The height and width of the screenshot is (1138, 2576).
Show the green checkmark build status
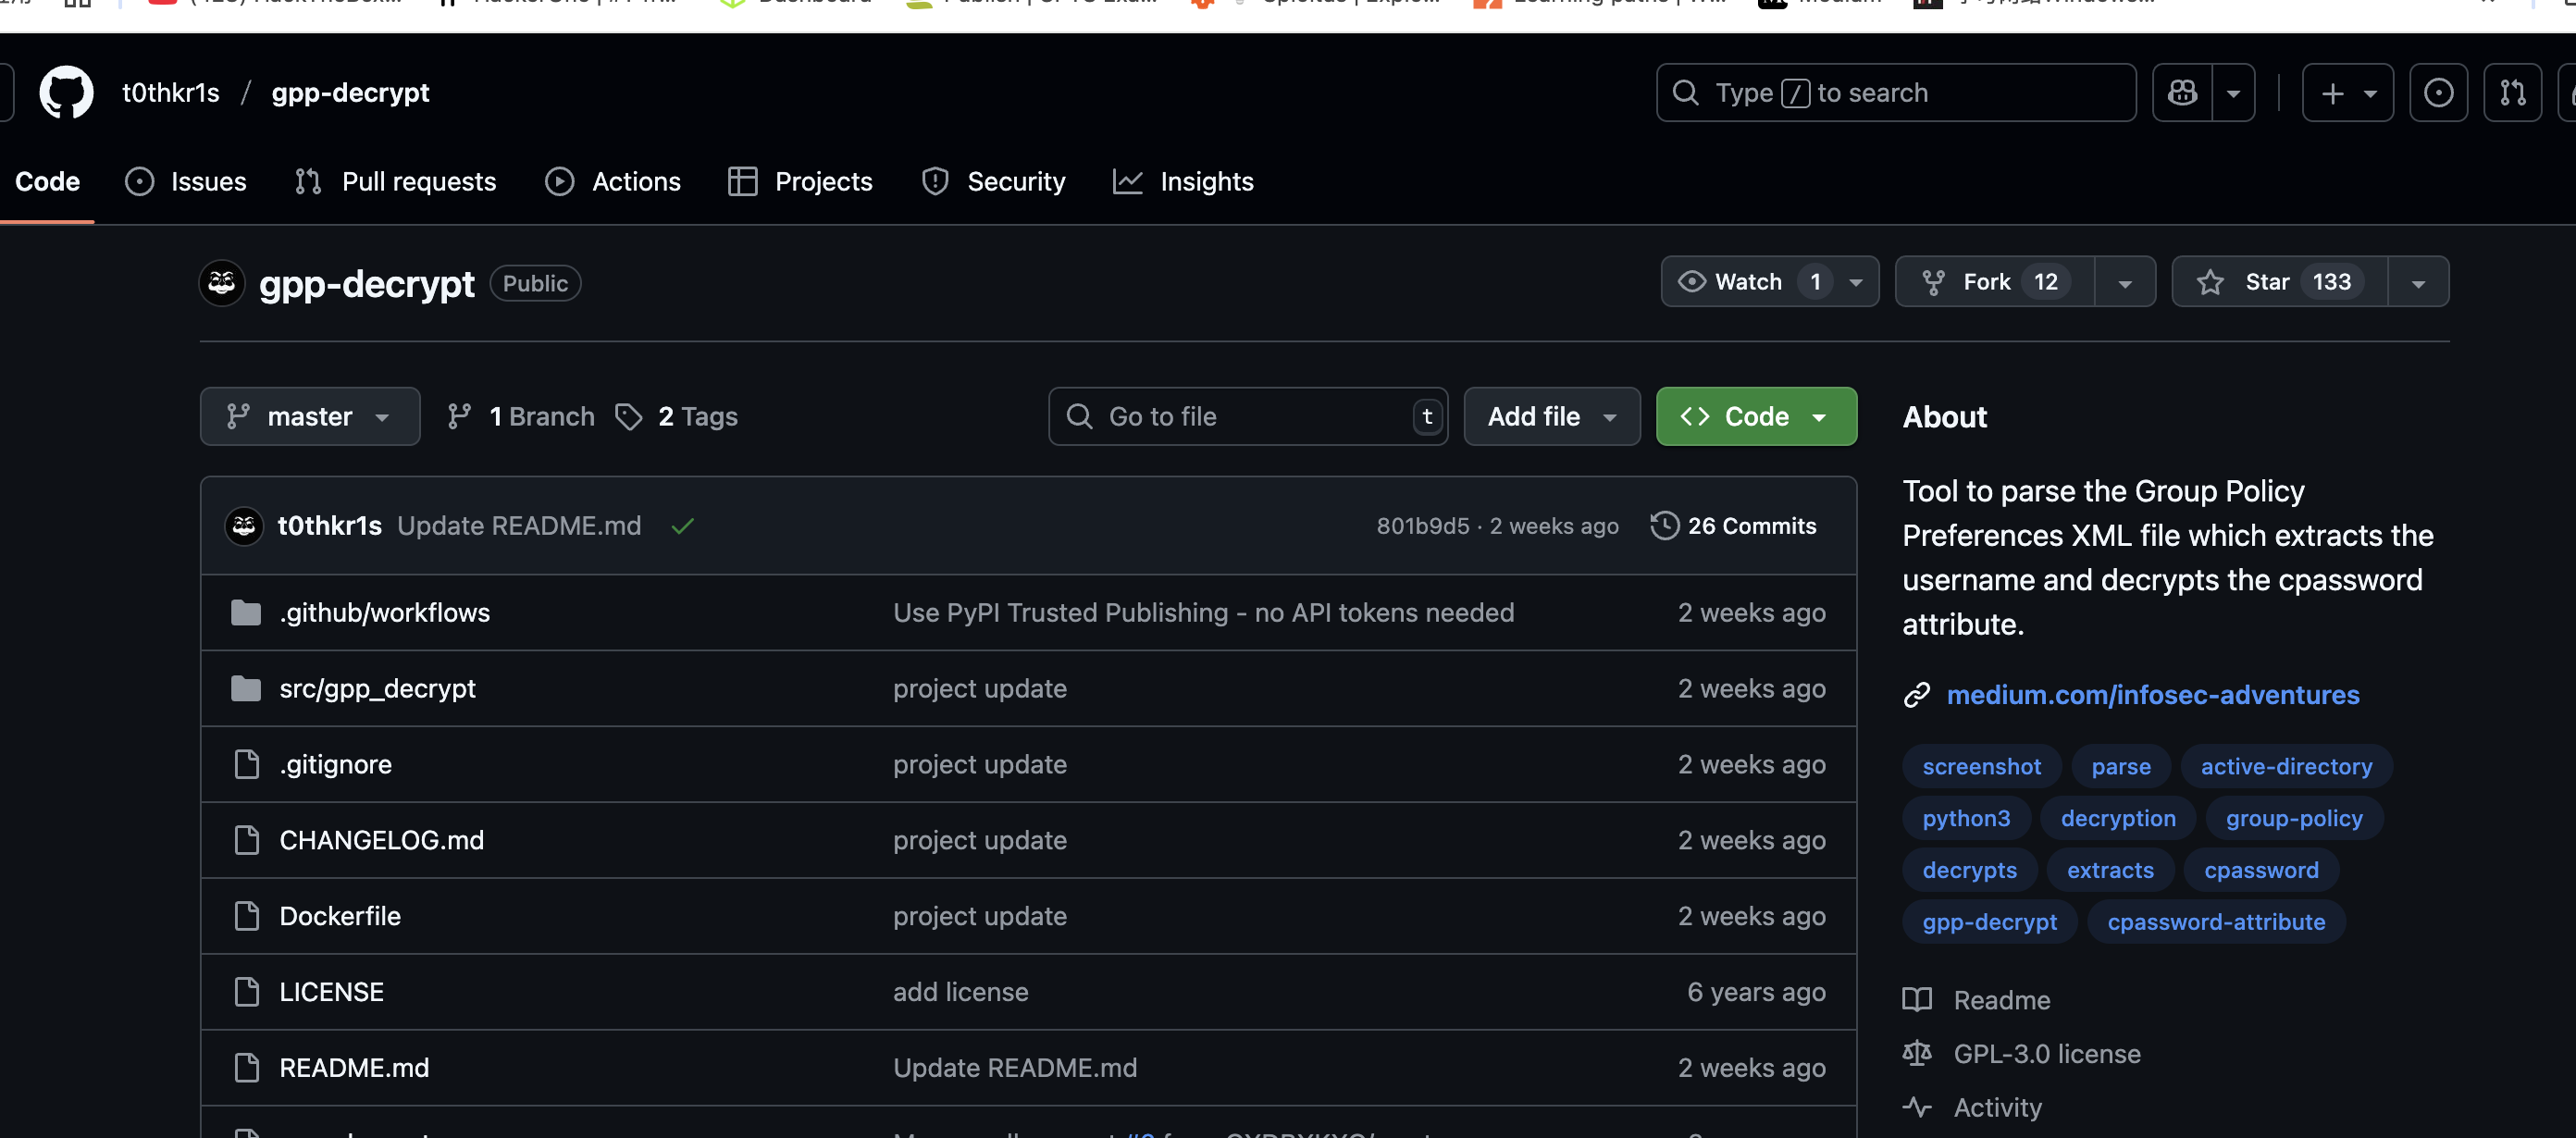(683, 526)
